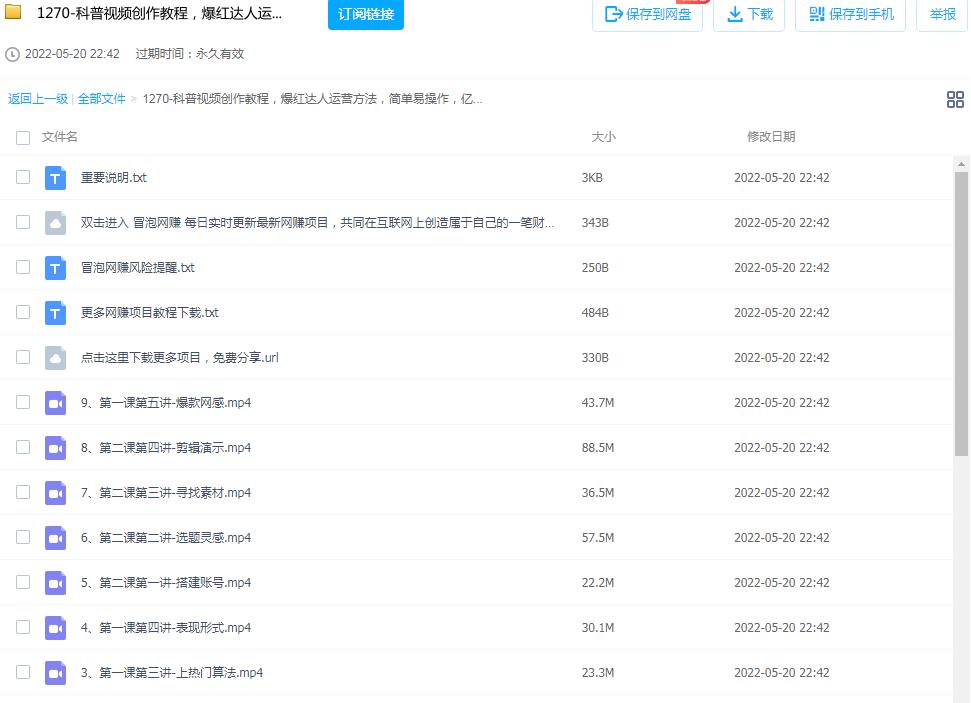Click the 88.5M size value
Image resolution: width=971 pixels, height=703 pixels.
tap(598, 448)
